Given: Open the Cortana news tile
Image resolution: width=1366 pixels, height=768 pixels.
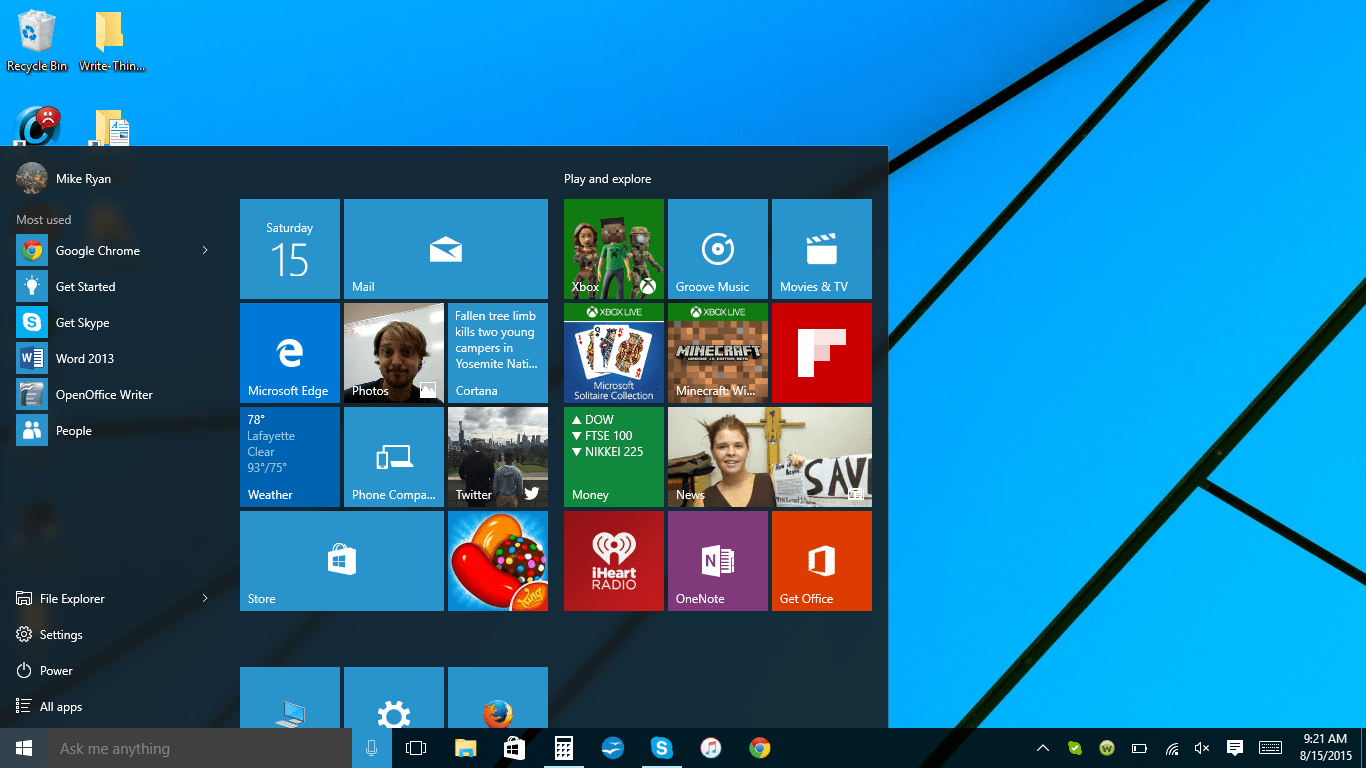Looking at the screenshot, I should 498,353.
